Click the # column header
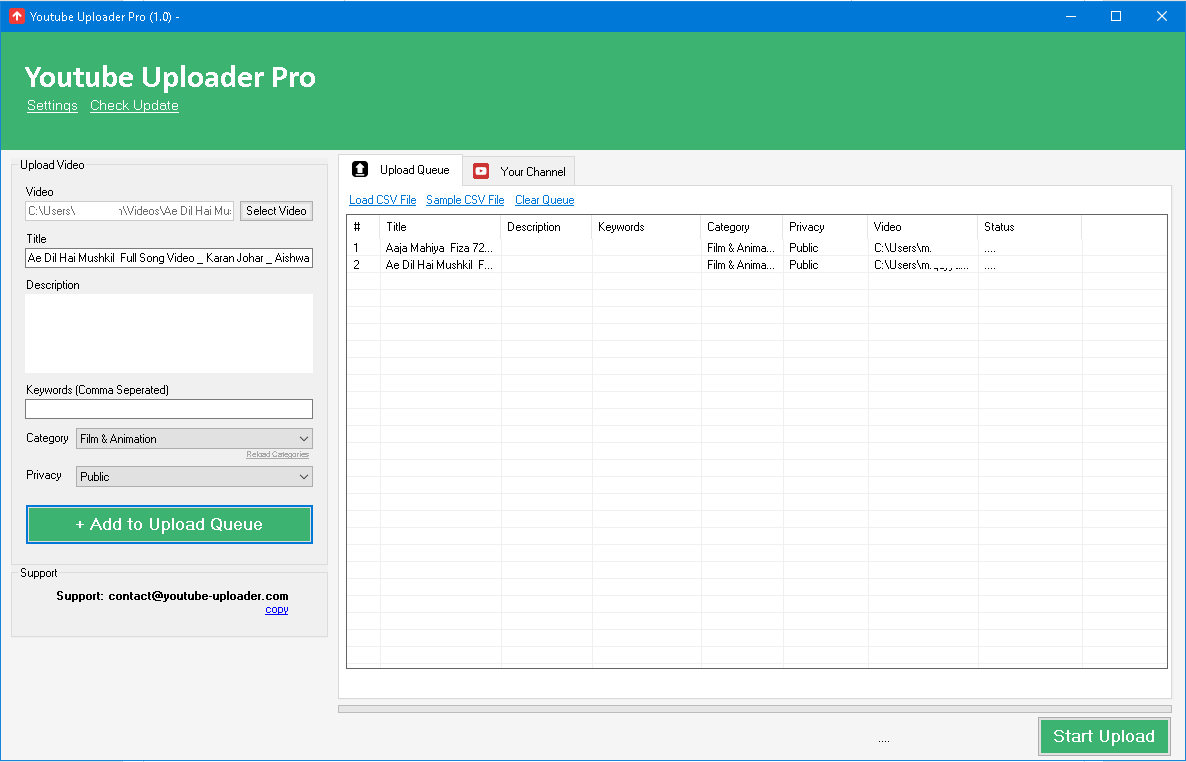This screenshot has width=1186, height=762. tap(364, 227)
